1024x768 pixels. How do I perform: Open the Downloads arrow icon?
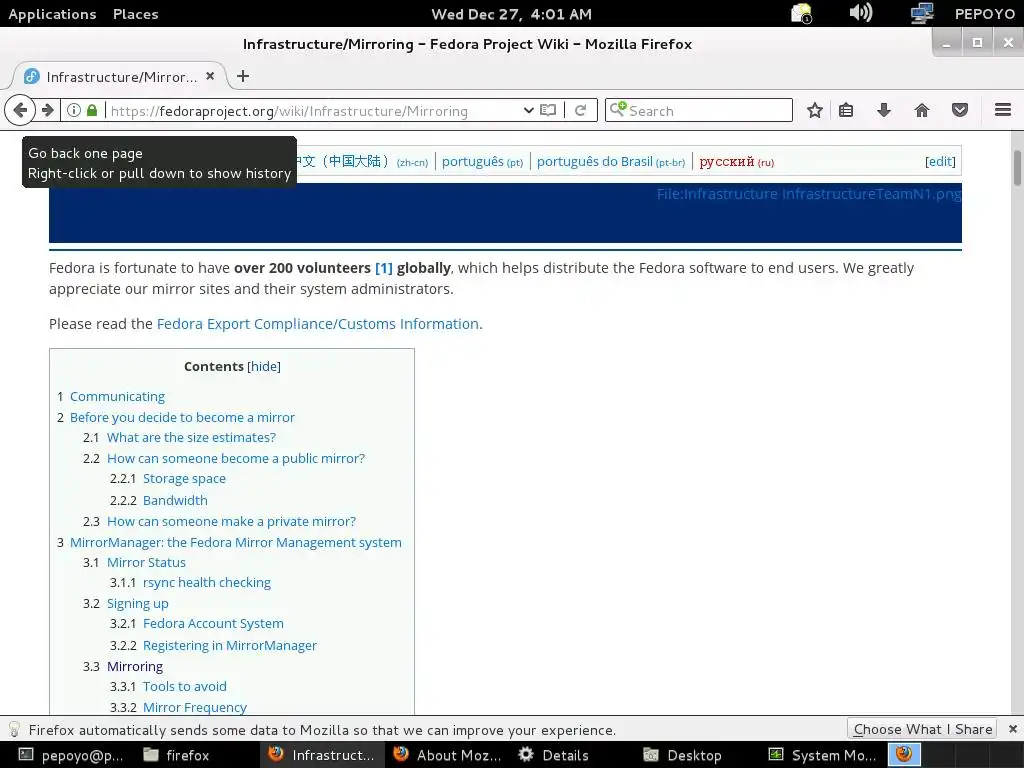click(x=884, y=110)
